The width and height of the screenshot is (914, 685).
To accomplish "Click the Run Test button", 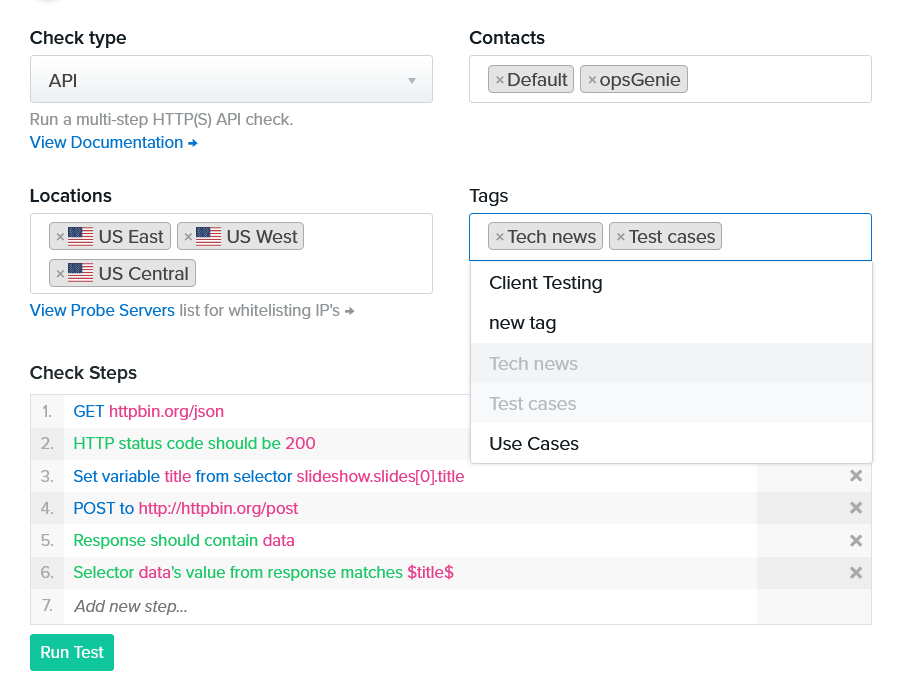I will (x=71, y=652).
